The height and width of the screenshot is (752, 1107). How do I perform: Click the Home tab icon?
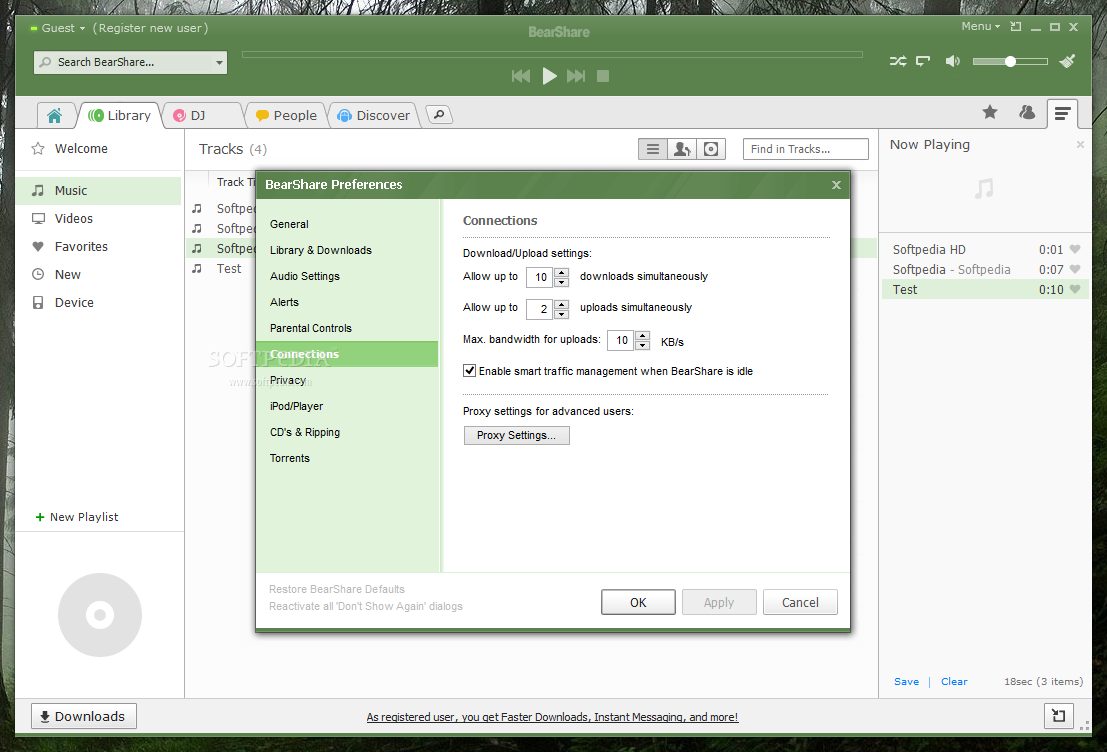pyautogui.click(x=54, y=115)
